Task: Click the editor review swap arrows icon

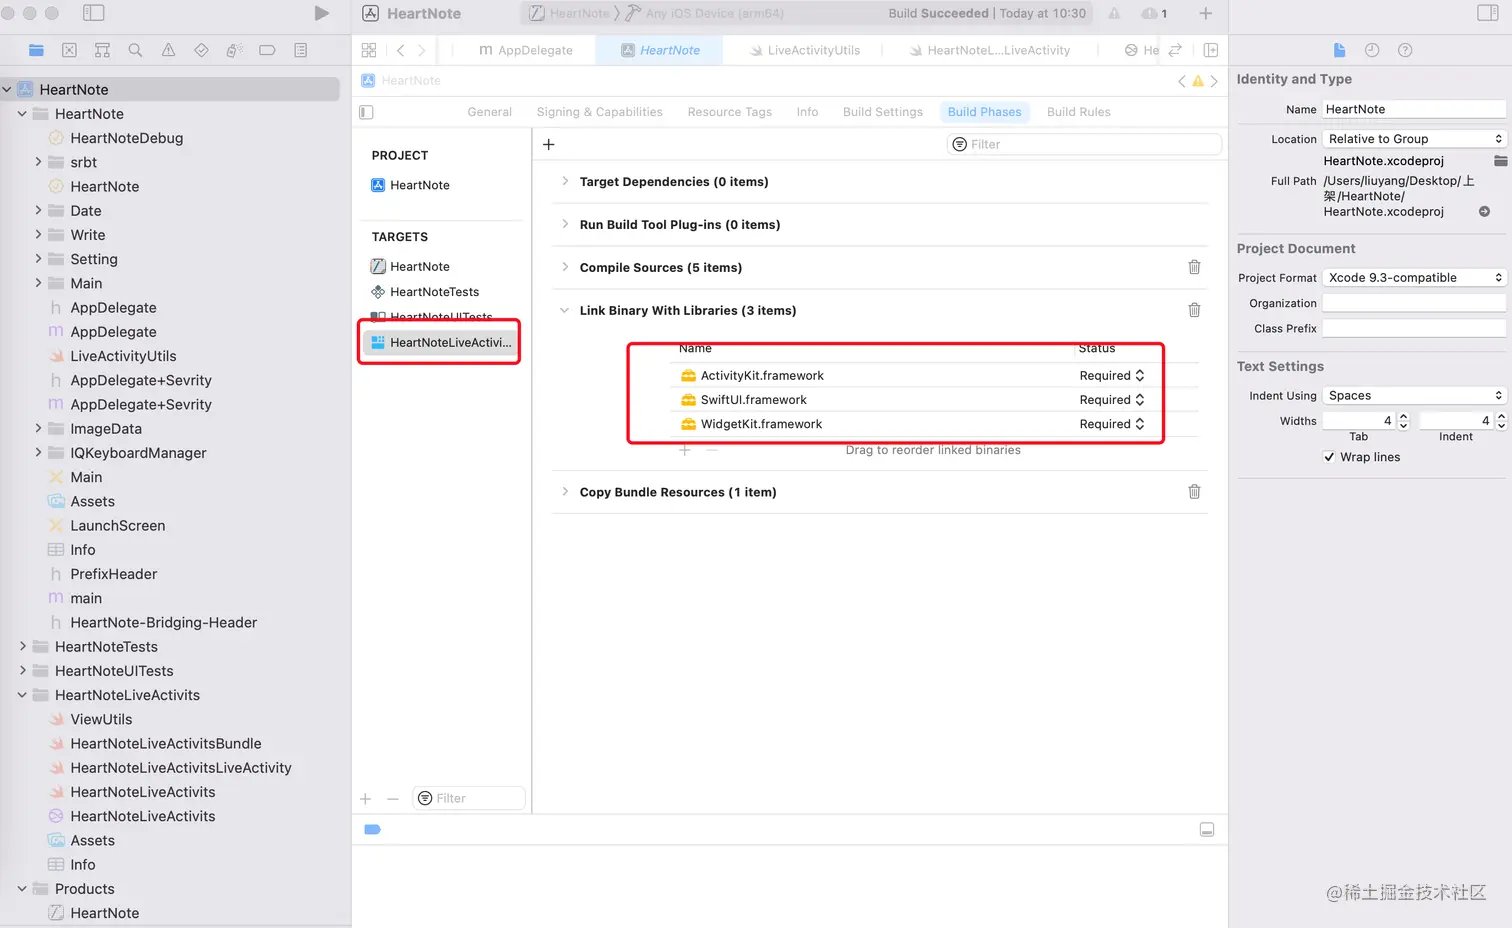Action: tap(1175, 50)
